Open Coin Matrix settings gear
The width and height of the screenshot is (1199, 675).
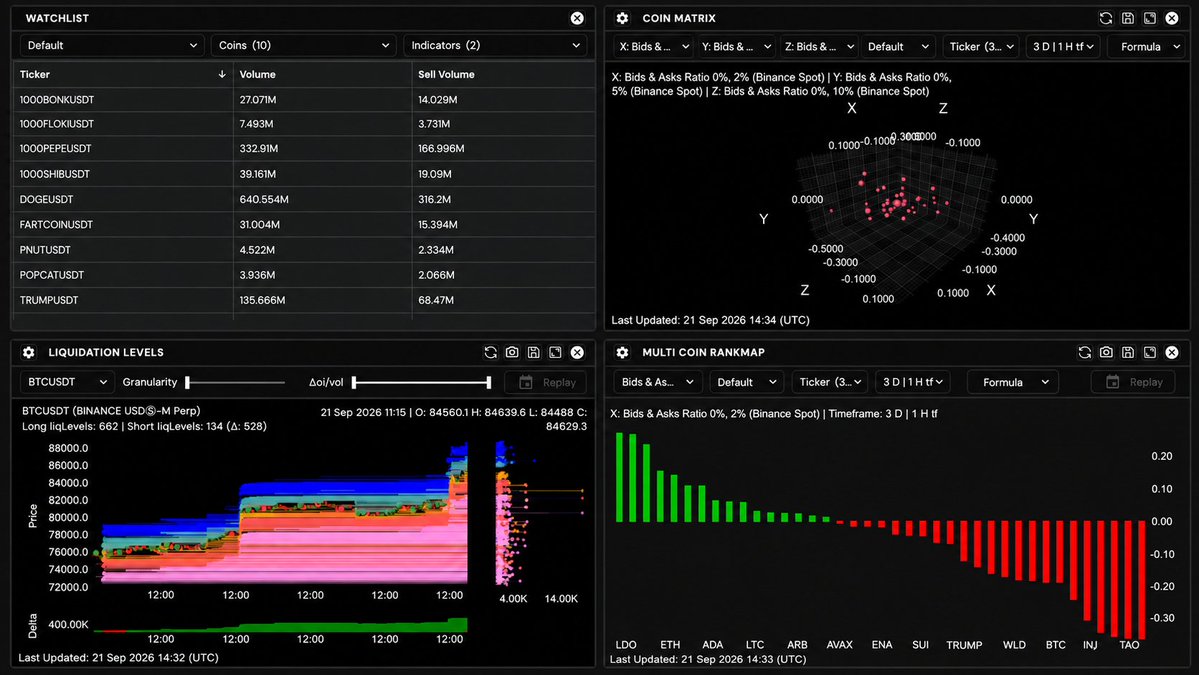(622, 18)
